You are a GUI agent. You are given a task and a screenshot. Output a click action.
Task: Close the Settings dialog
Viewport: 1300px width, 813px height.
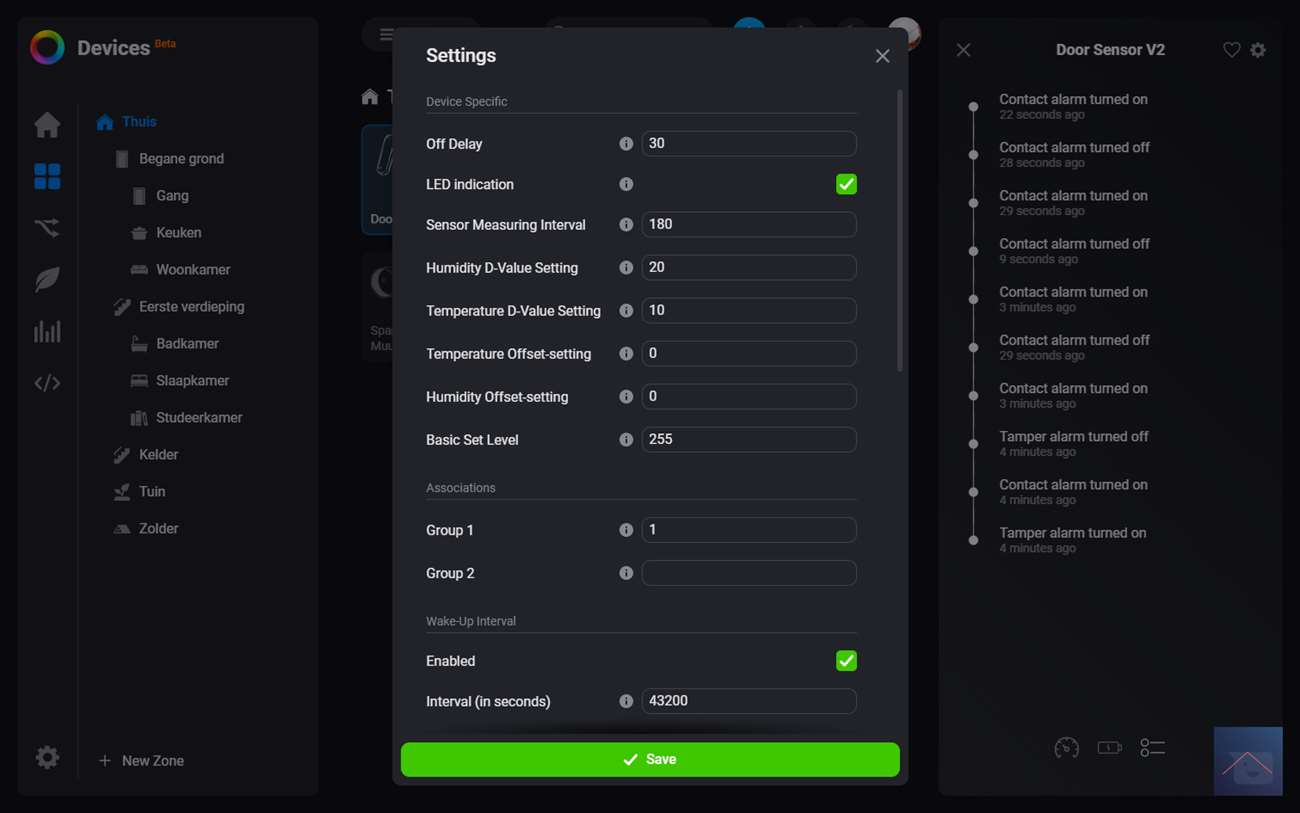[x=882, y=56]
